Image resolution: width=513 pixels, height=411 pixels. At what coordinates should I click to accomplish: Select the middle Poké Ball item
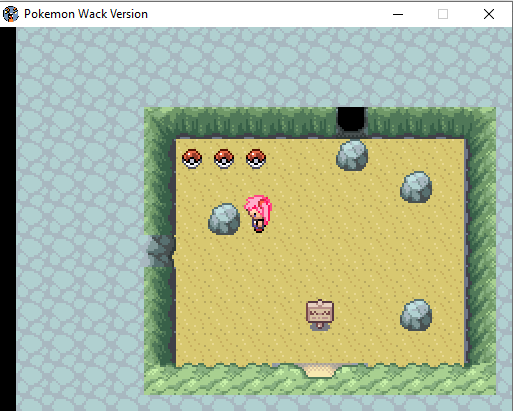pyautogui.click(x=224, y=159)
